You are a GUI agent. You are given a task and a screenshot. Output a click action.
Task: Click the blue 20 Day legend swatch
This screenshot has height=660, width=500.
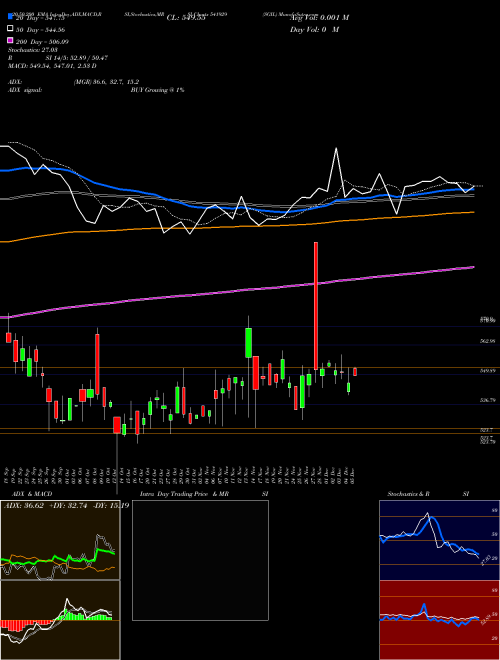click(10, 16)
